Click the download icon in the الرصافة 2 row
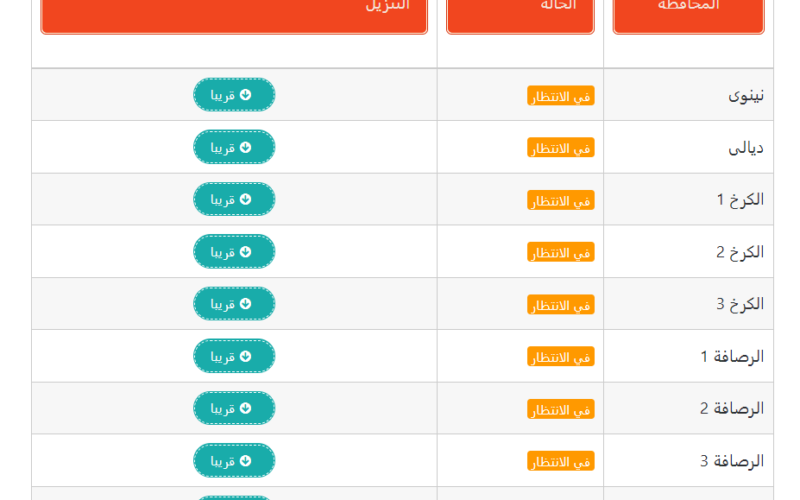Image resolution: width=800 pixels, height=500 pixels. (245, 408)
